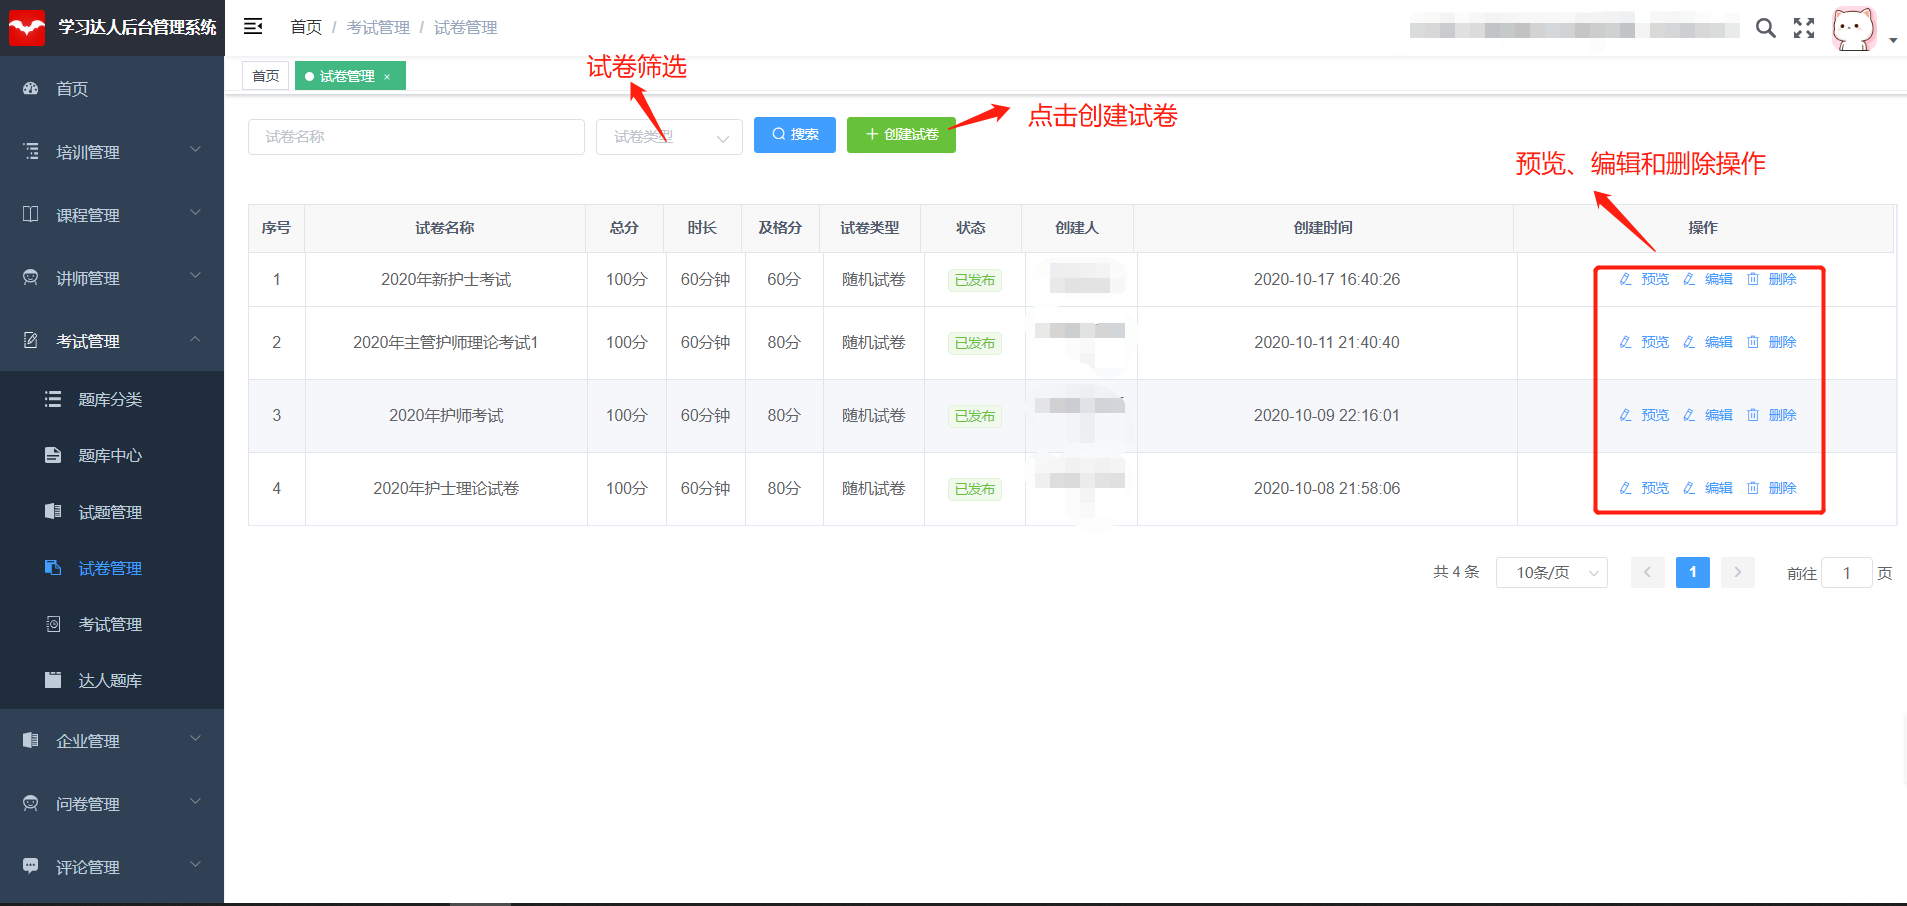
Task: Switch to the 首页 tab
Action: (266, 76)
